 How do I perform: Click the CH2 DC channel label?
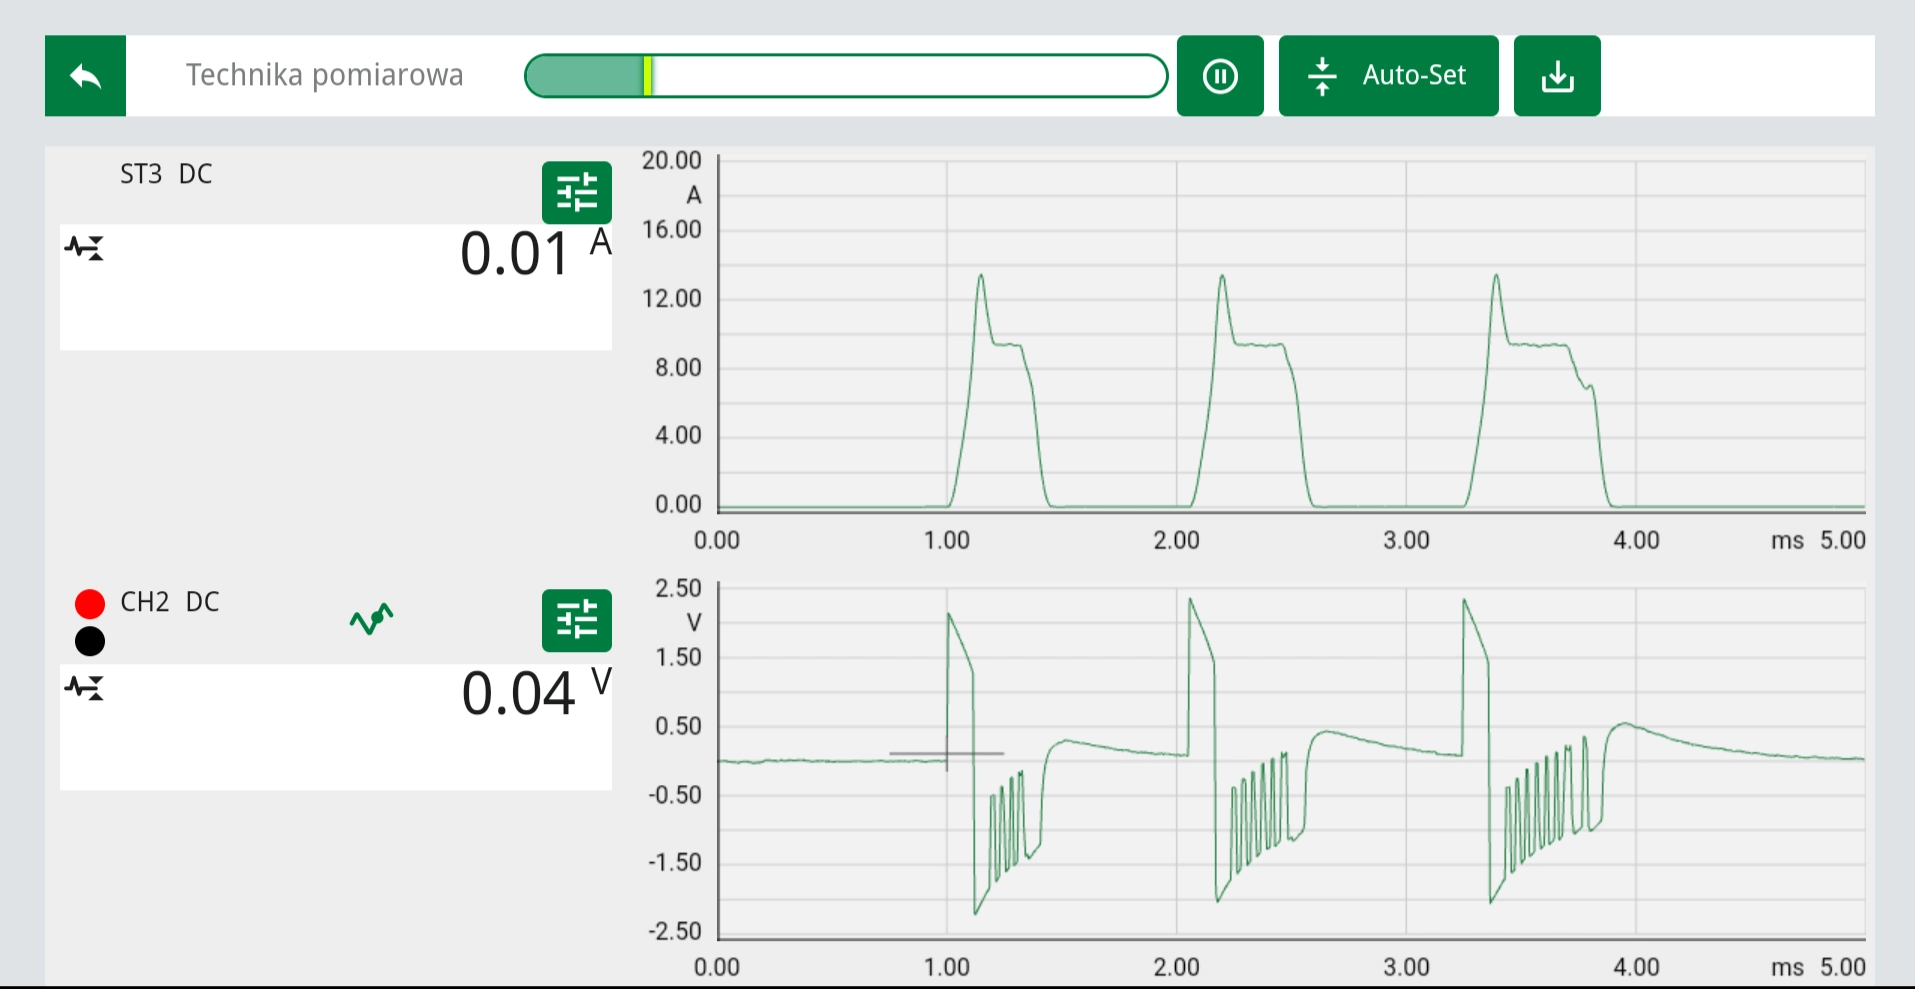169,602
